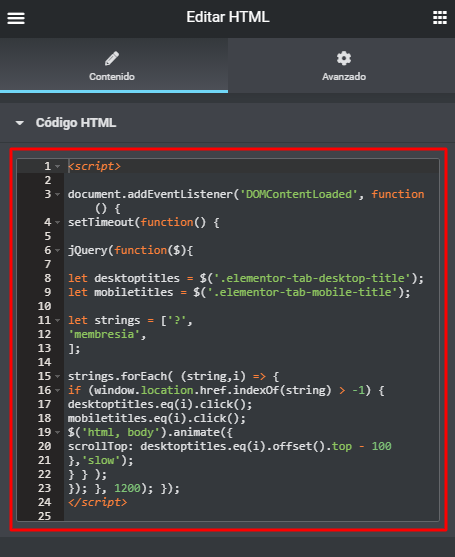Screen dimensions: 455x557
Task: Fold code at line 1 script tag
Action: click(58, 166)
